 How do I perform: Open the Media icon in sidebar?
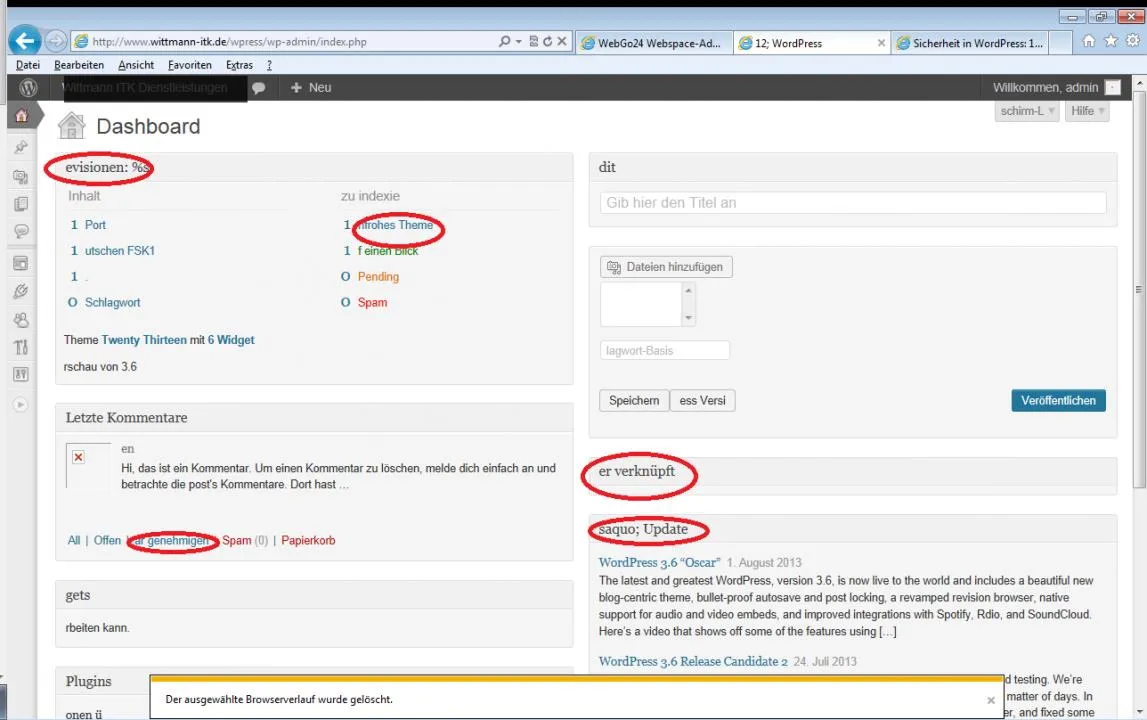[x=21, y=177]
